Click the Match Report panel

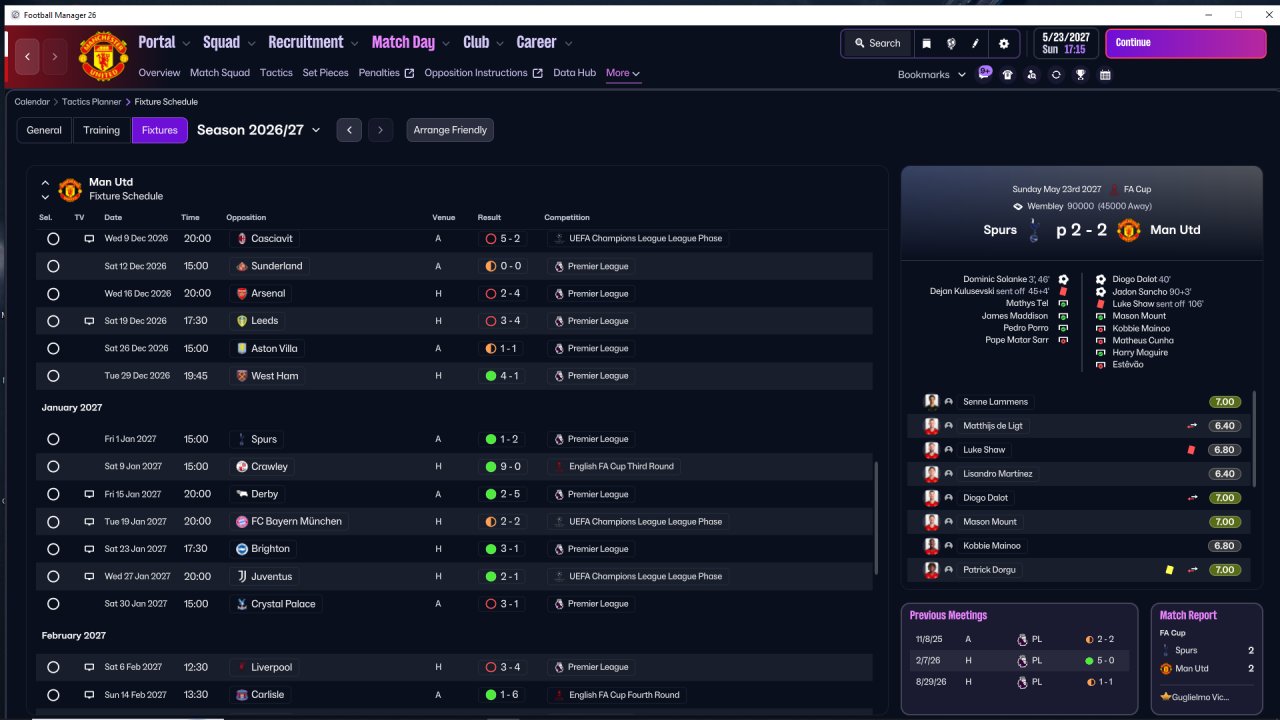point(1206,659)
